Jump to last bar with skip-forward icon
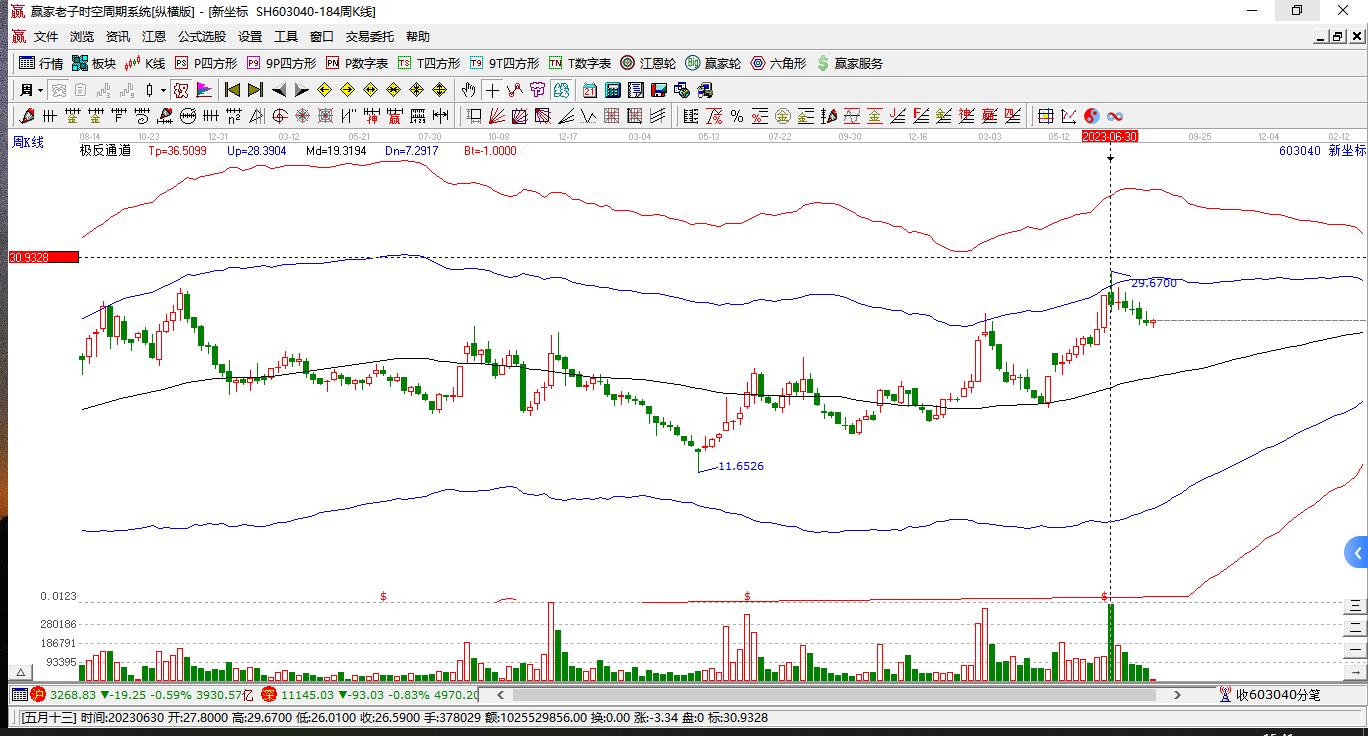 point(255,90)
